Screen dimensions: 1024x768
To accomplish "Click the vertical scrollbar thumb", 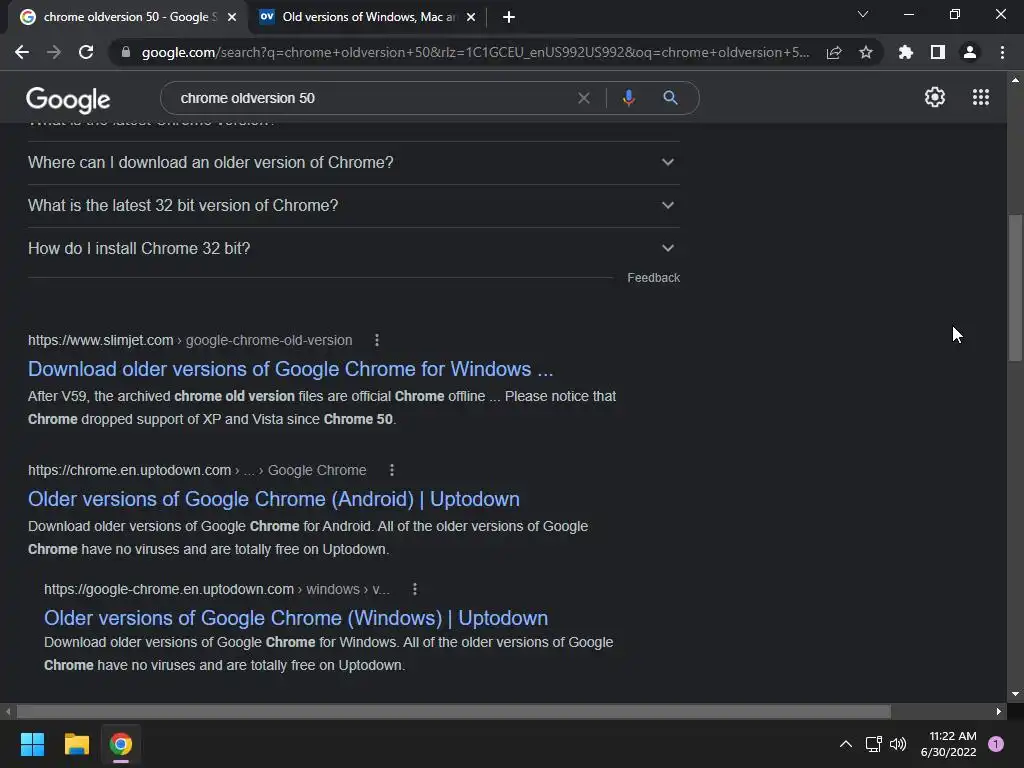I will [1015, 287].
